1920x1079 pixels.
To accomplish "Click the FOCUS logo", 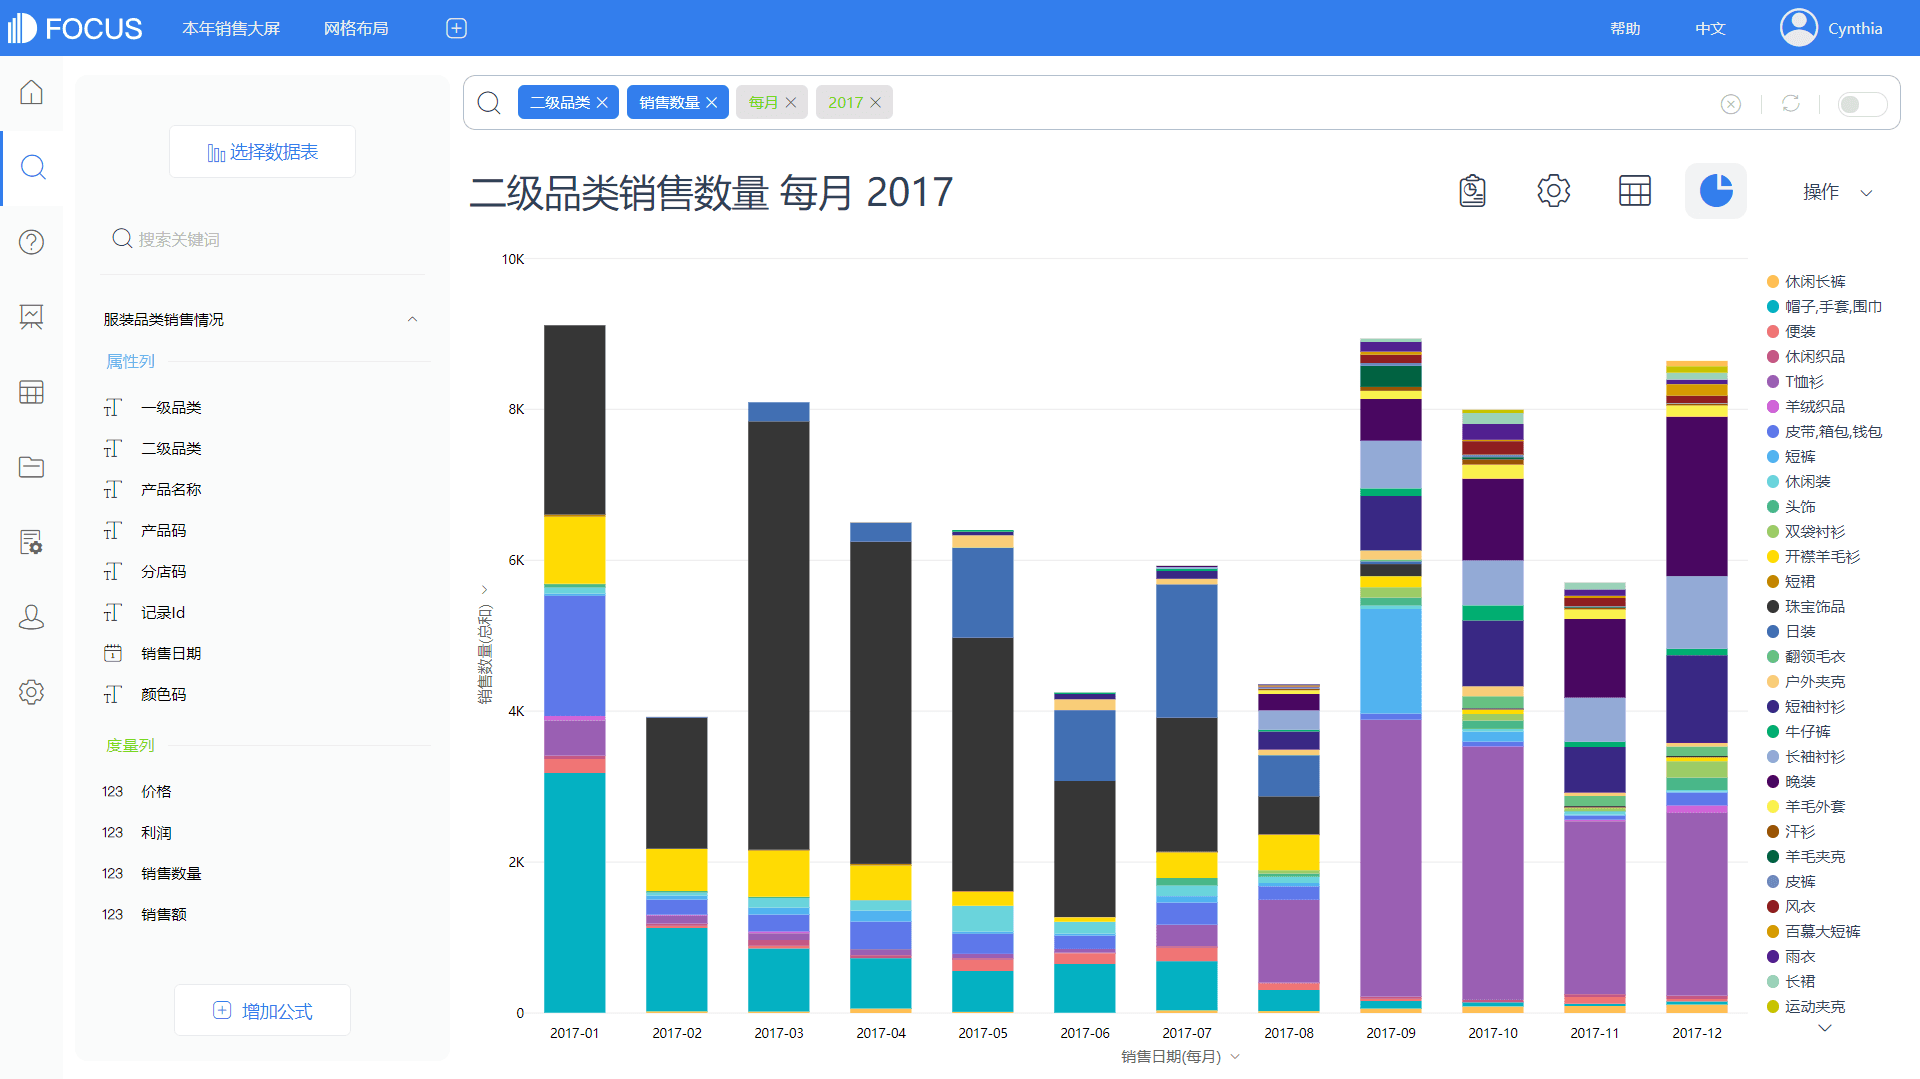I will click(x=75, y=28).
